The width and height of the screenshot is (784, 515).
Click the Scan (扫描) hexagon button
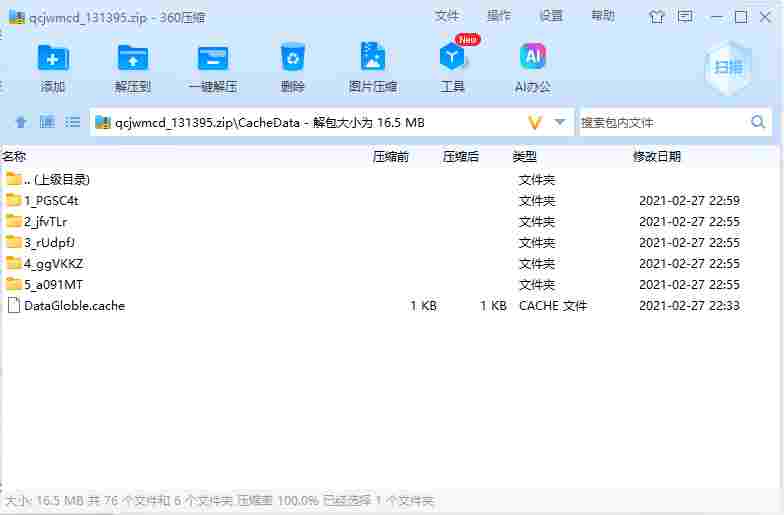728,67
